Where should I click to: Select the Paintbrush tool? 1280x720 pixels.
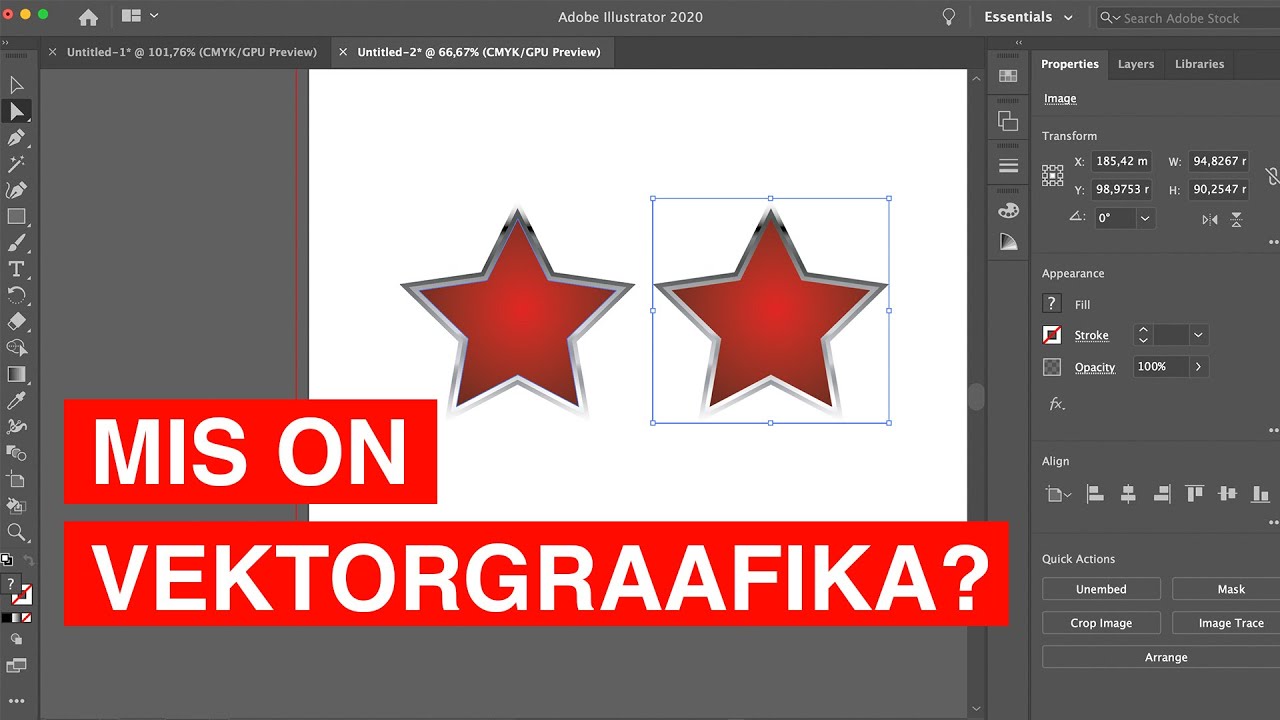tap(16, 242)
